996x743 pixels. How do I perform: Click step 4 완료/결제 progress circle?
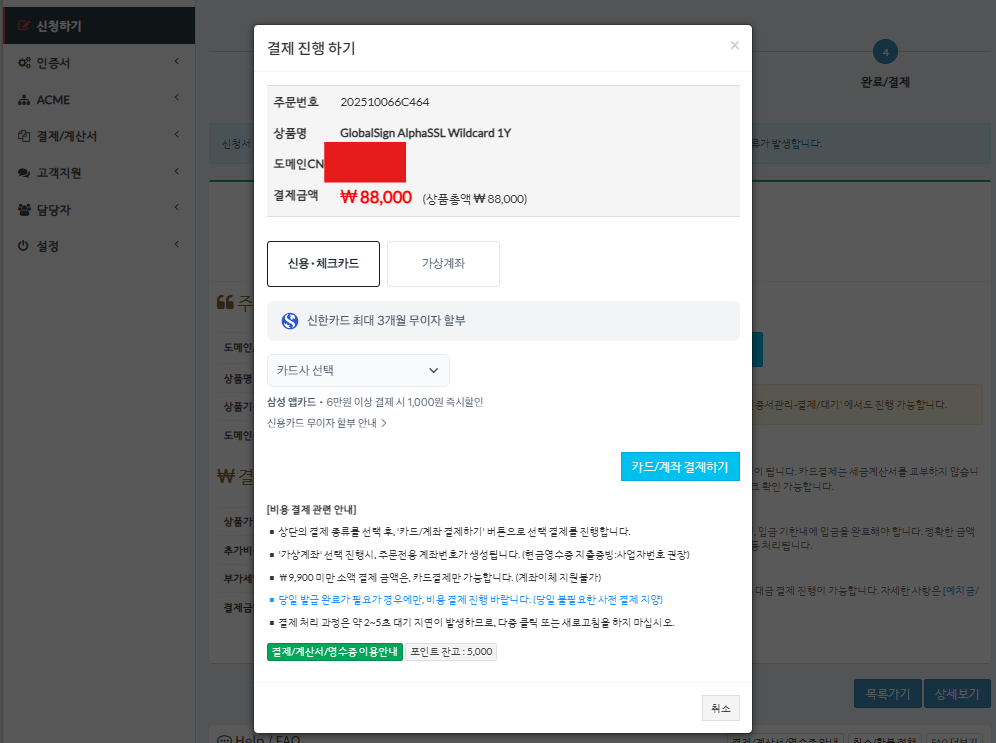(885, 52)
